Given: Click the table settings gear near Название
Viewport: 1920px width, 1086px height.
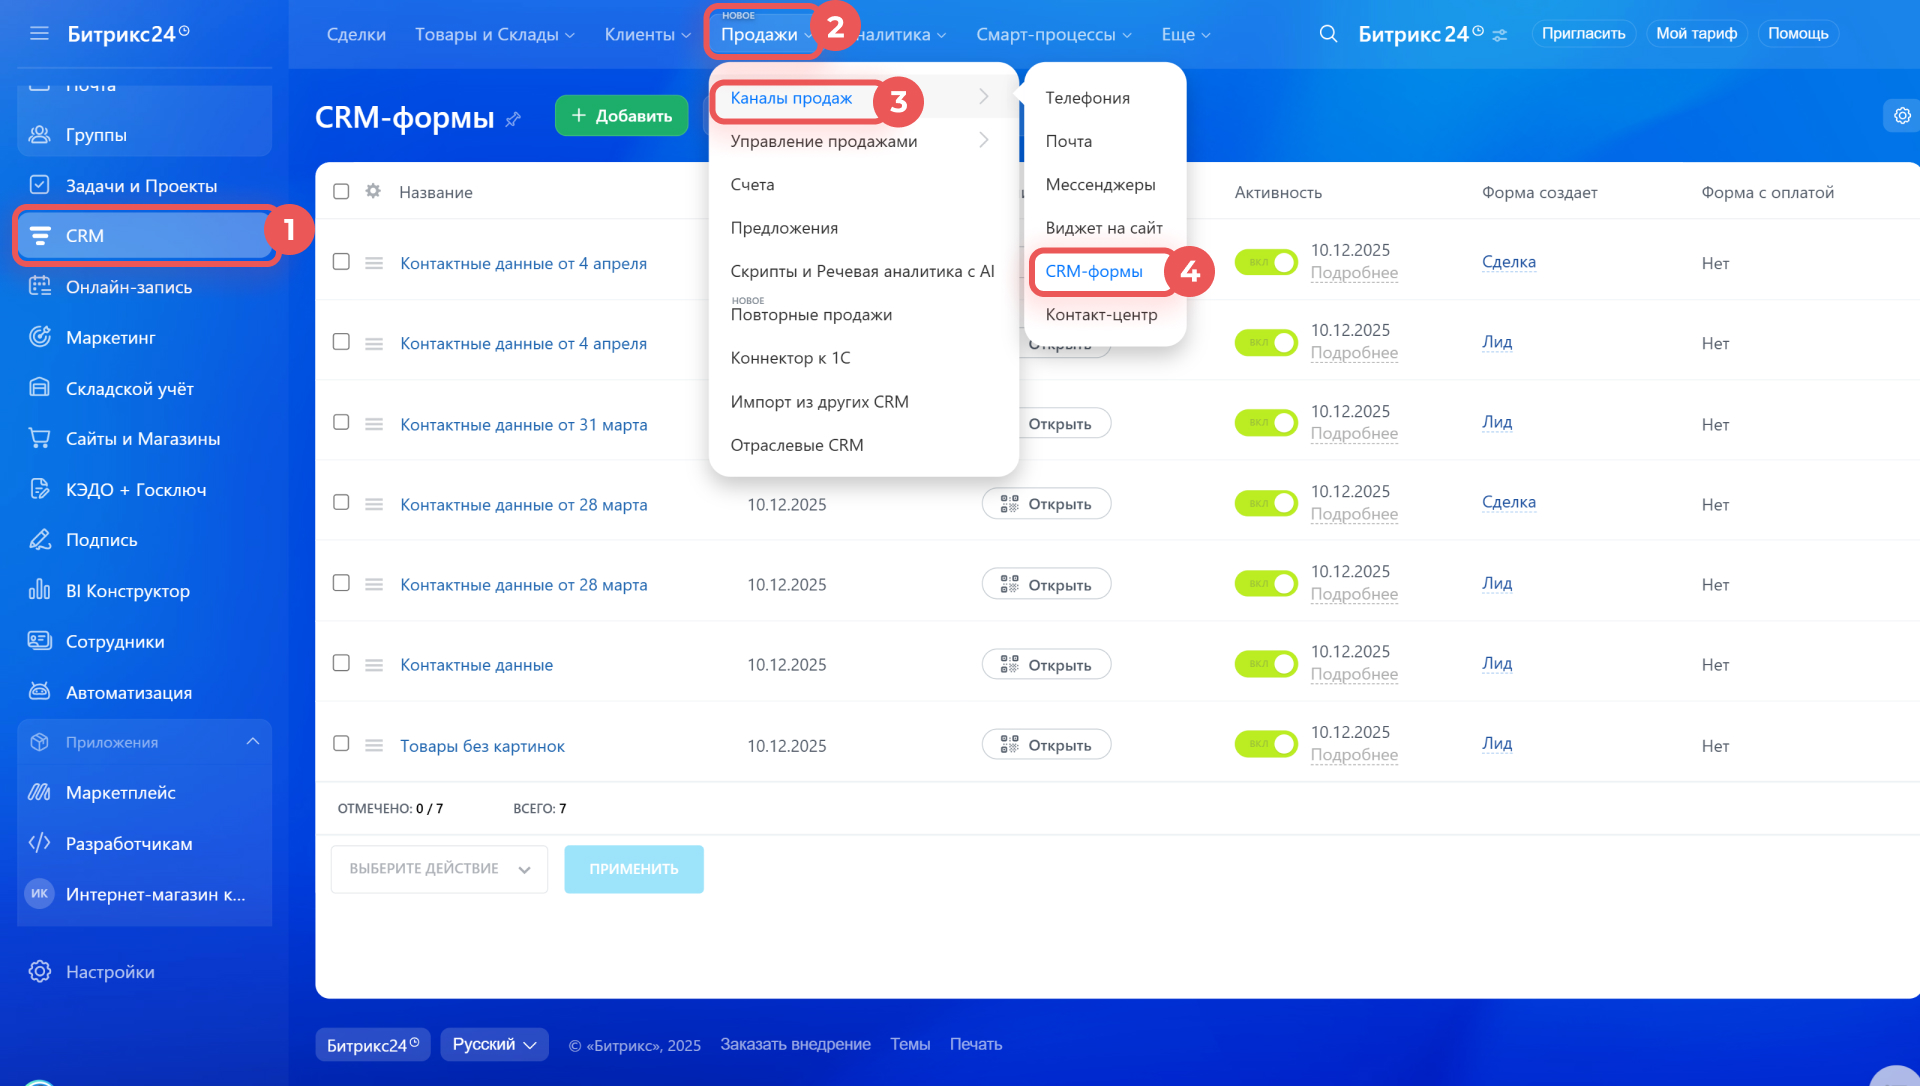Looking at the screenshot, I should coord(373,191).
